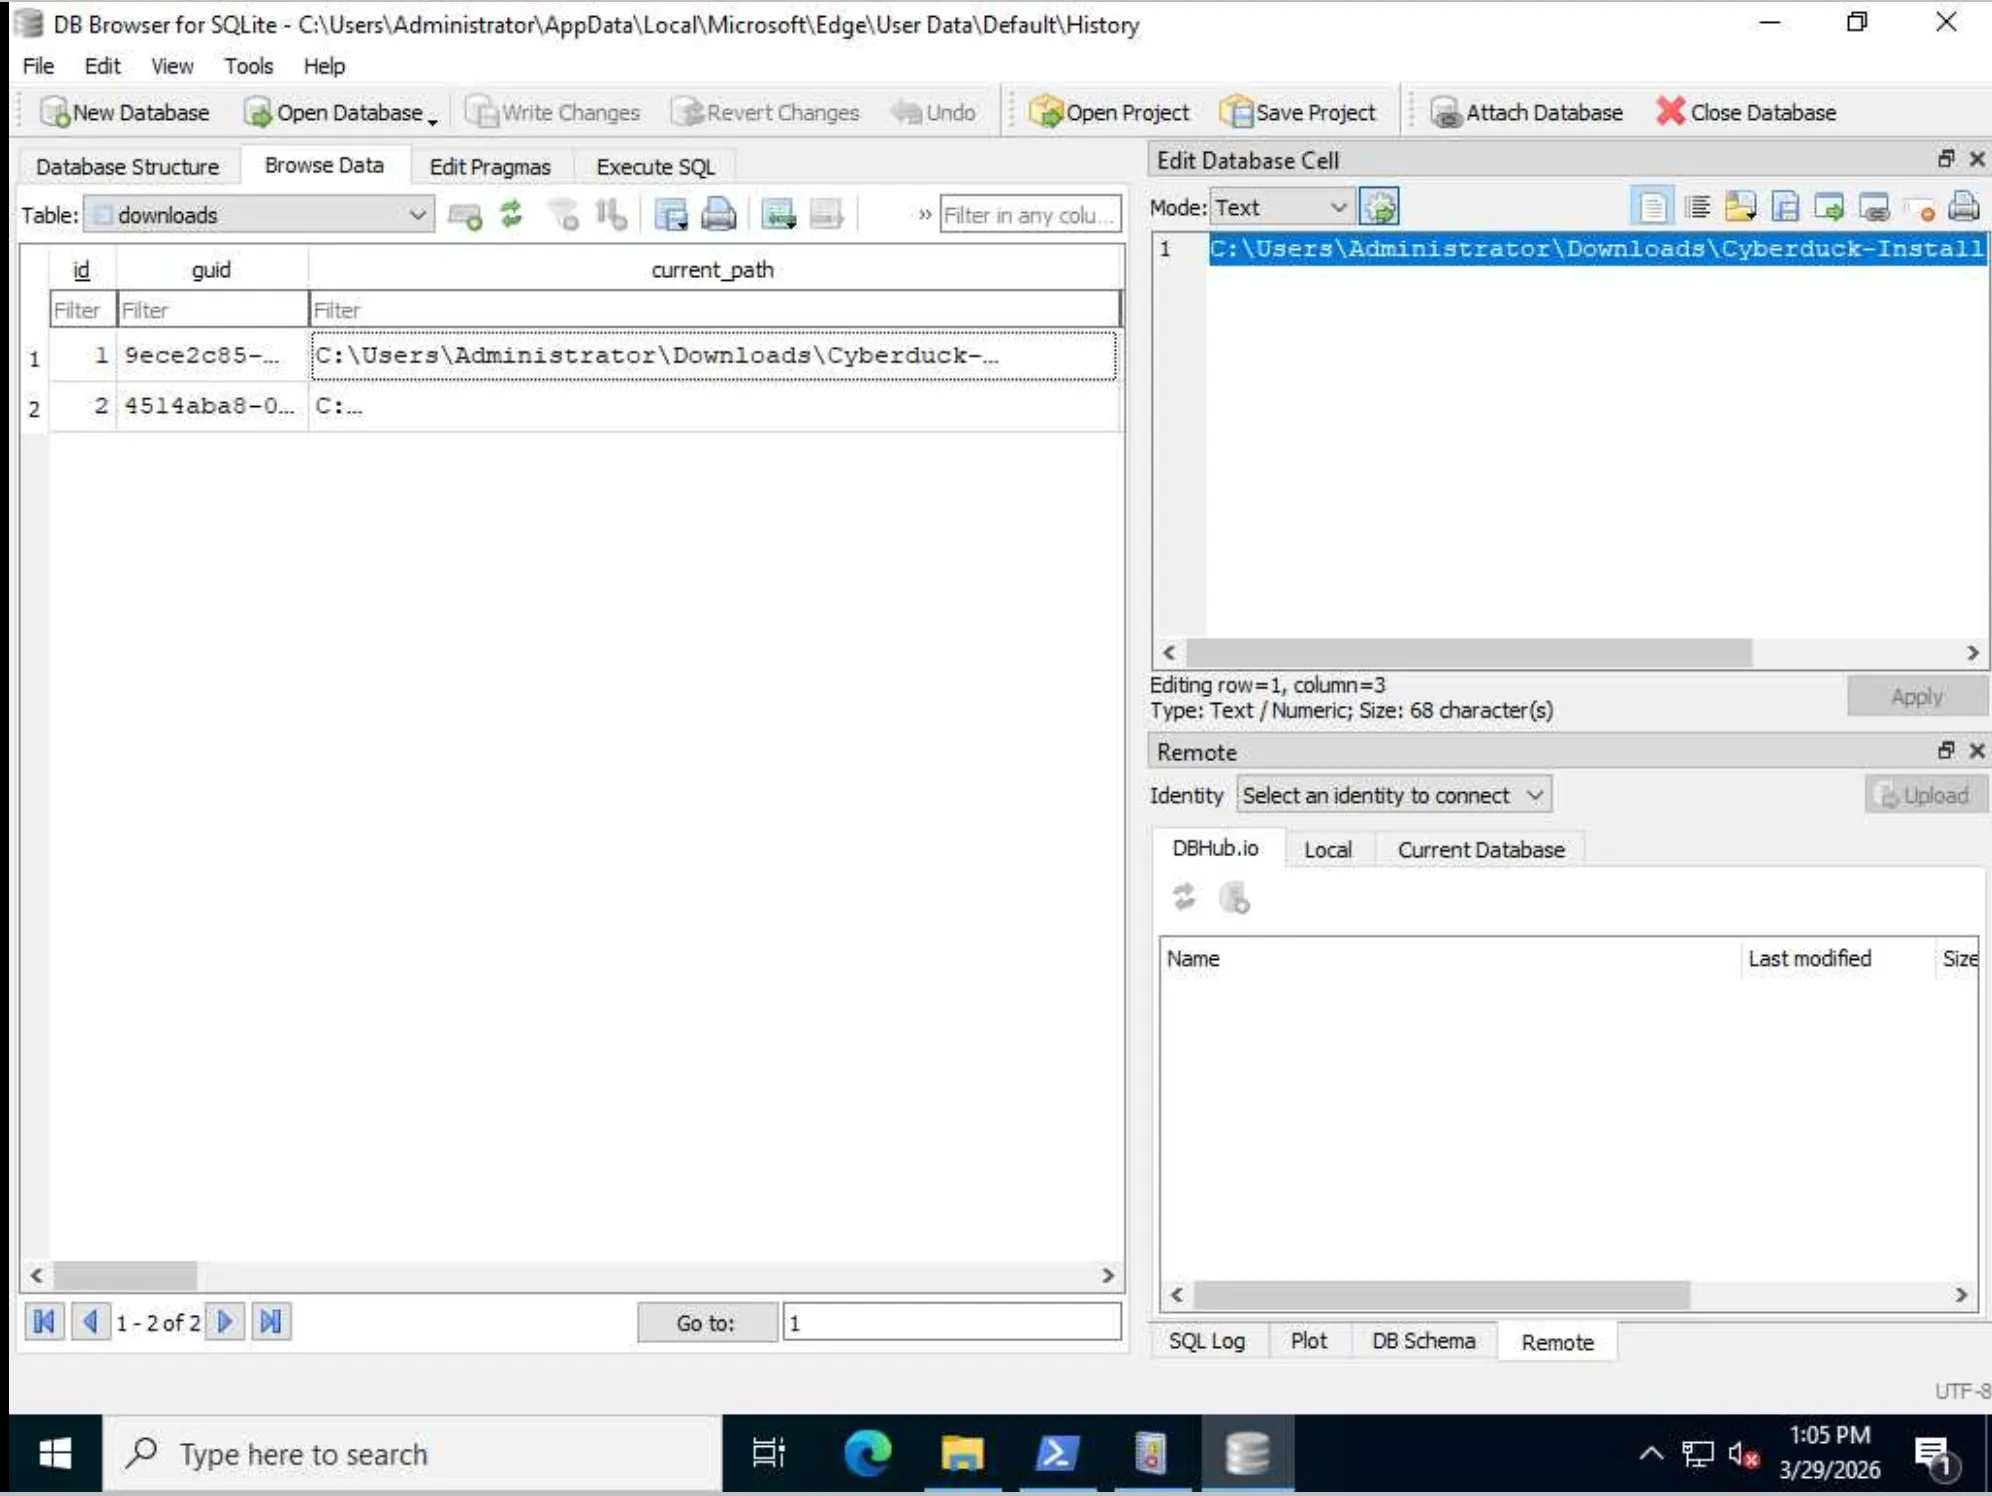The height and width of the screenshot is (1496, 1992).
Task: Switch to the SQL Log tab
Action: click(1207, 1341)
